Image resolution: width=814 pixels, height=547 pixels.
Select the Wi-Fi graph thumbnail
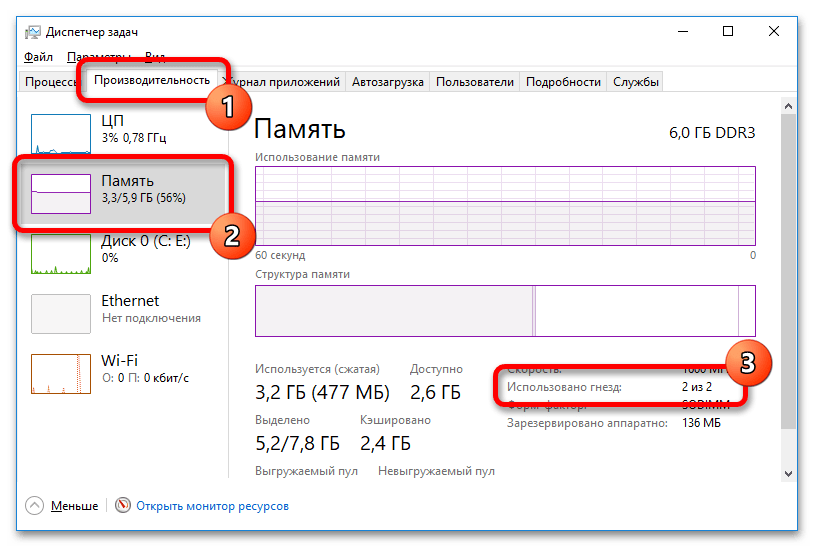coord(61,373)
